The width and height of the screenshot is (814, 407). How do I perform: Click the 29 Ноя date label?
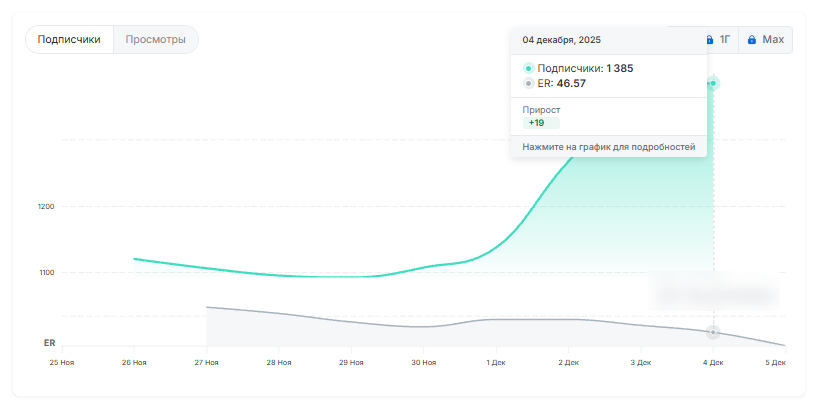(x=351, y=362)
